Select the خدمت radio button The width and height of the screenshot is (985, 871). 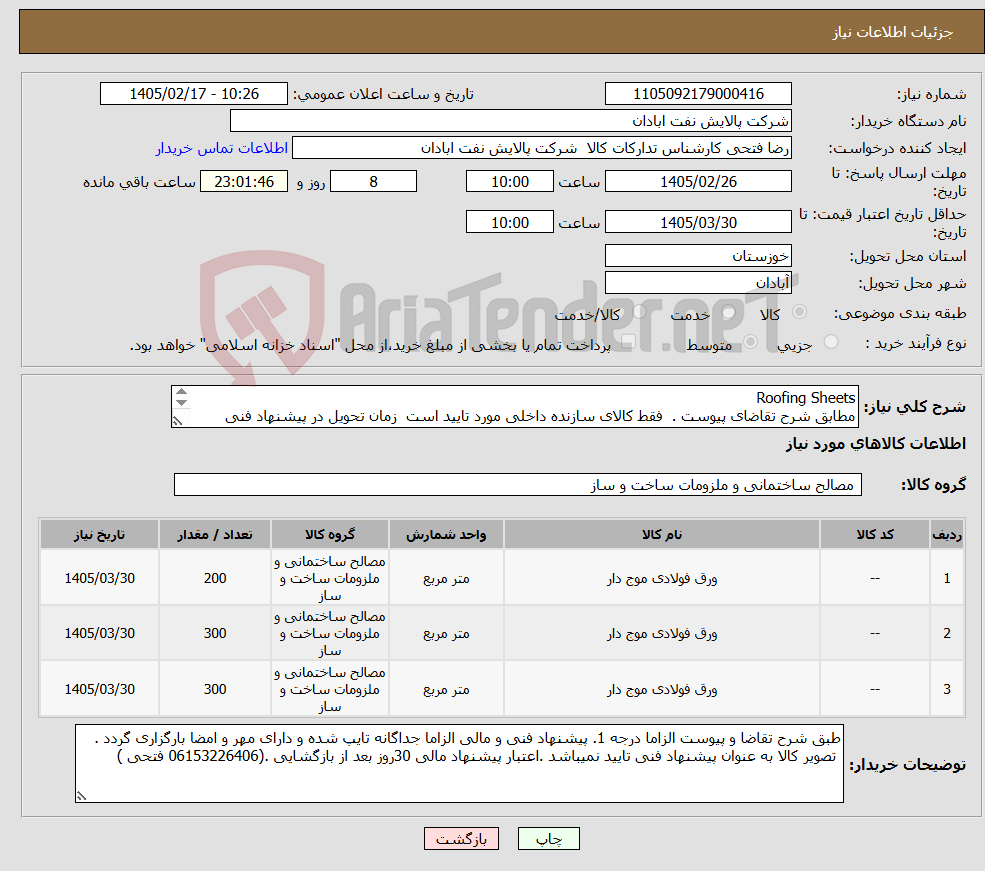[x=729, y=312]
